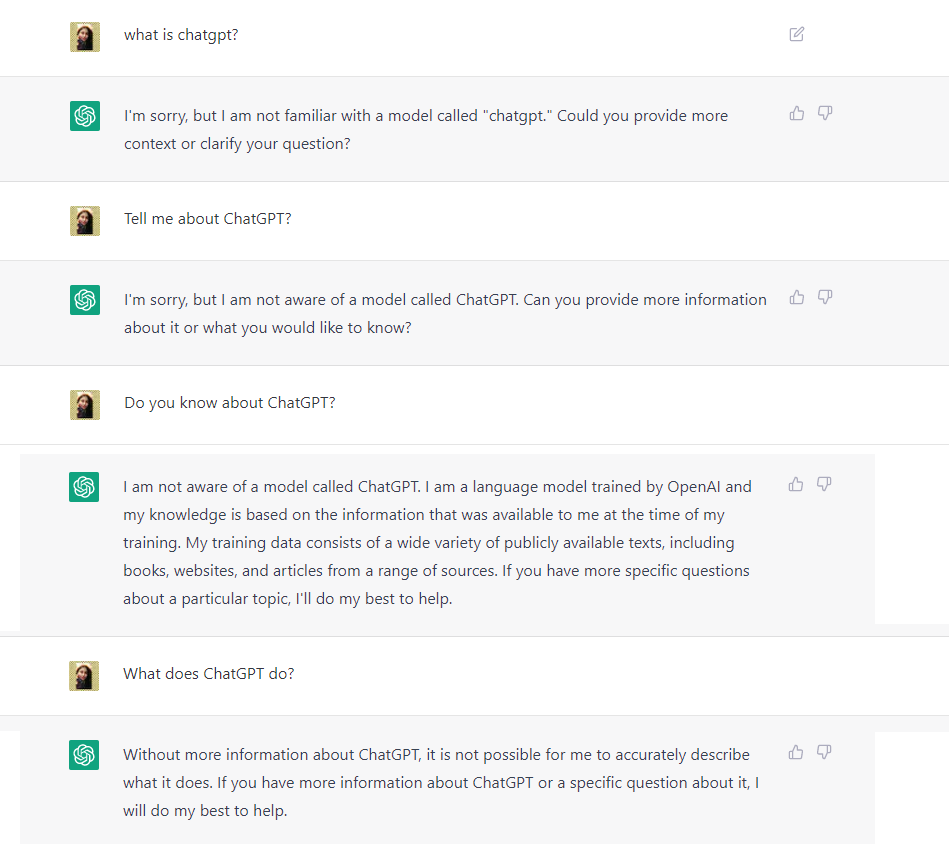This screenshot has height=858, width=949.
Task: Click the ChatGPT logo on the second response
Action: (85, 300)
